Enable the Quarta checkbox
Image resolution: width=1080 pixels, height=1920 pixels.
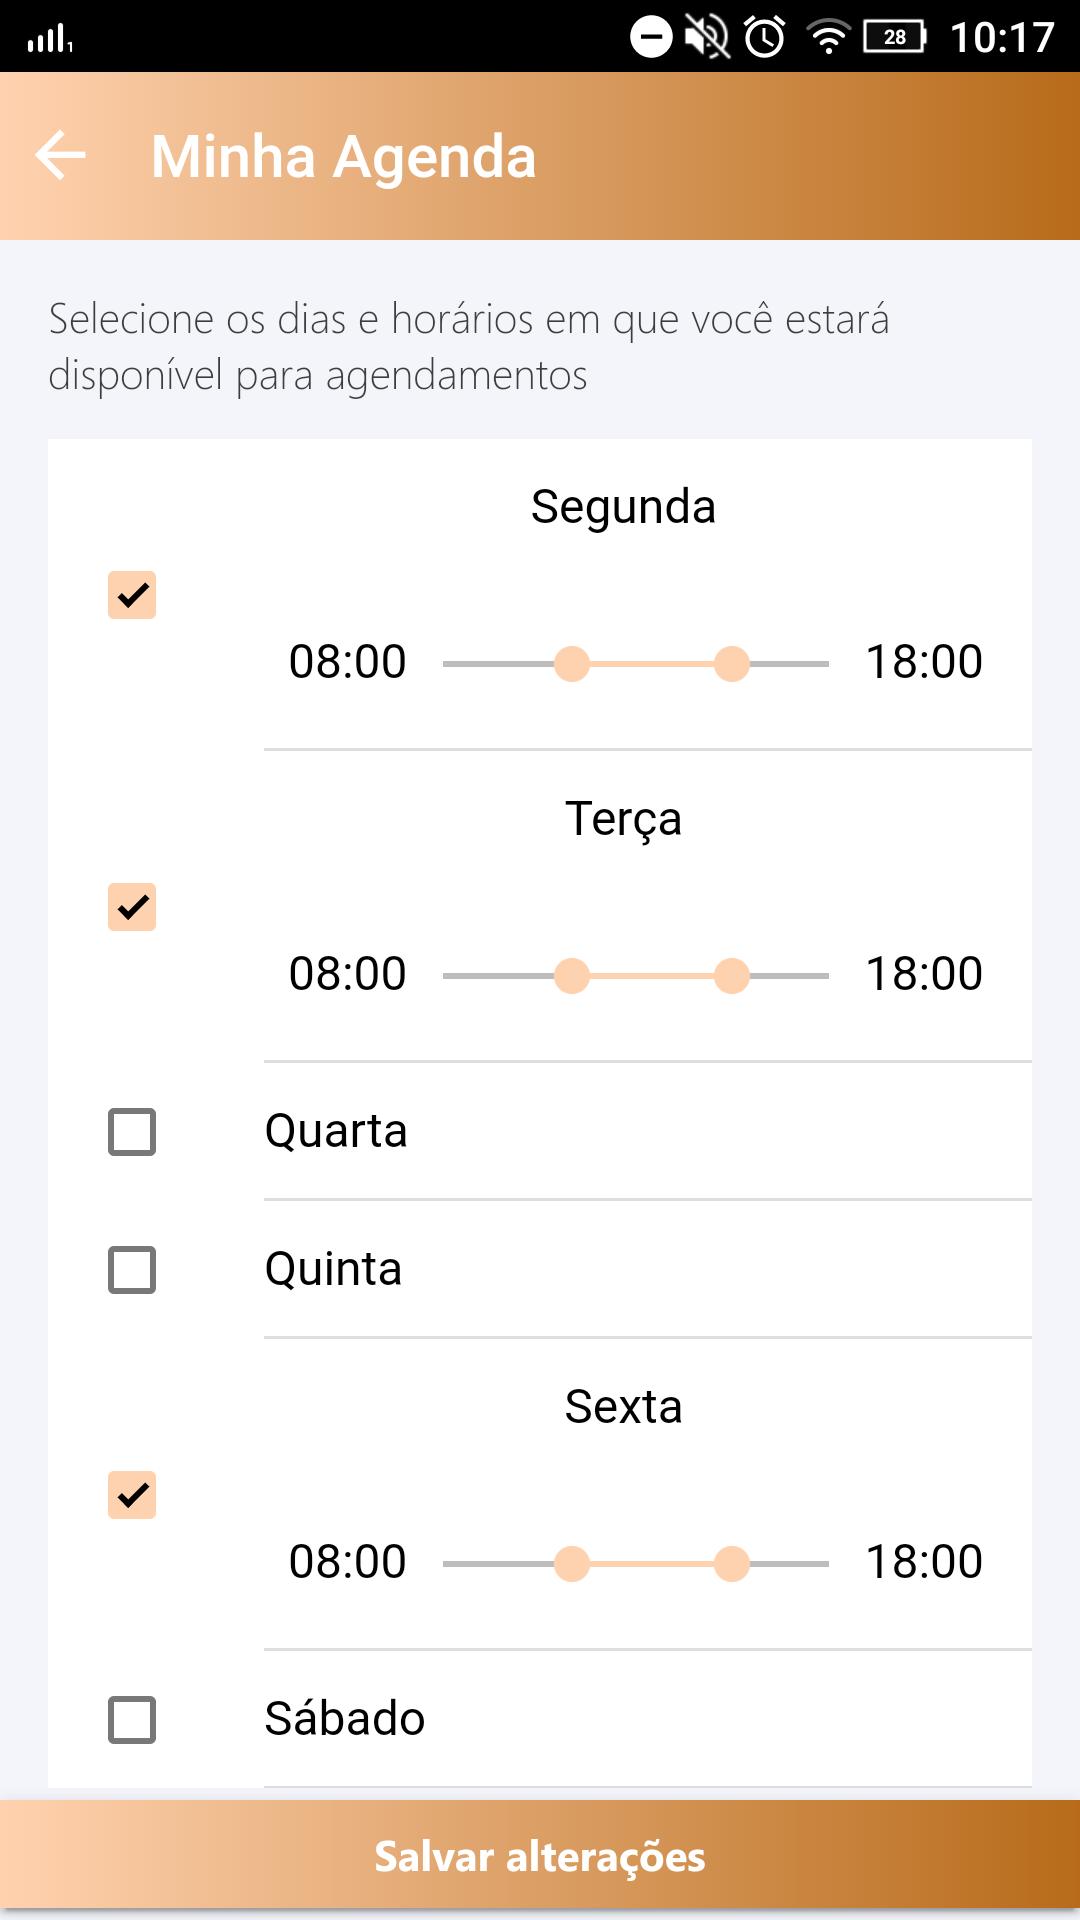(132, 1132)
